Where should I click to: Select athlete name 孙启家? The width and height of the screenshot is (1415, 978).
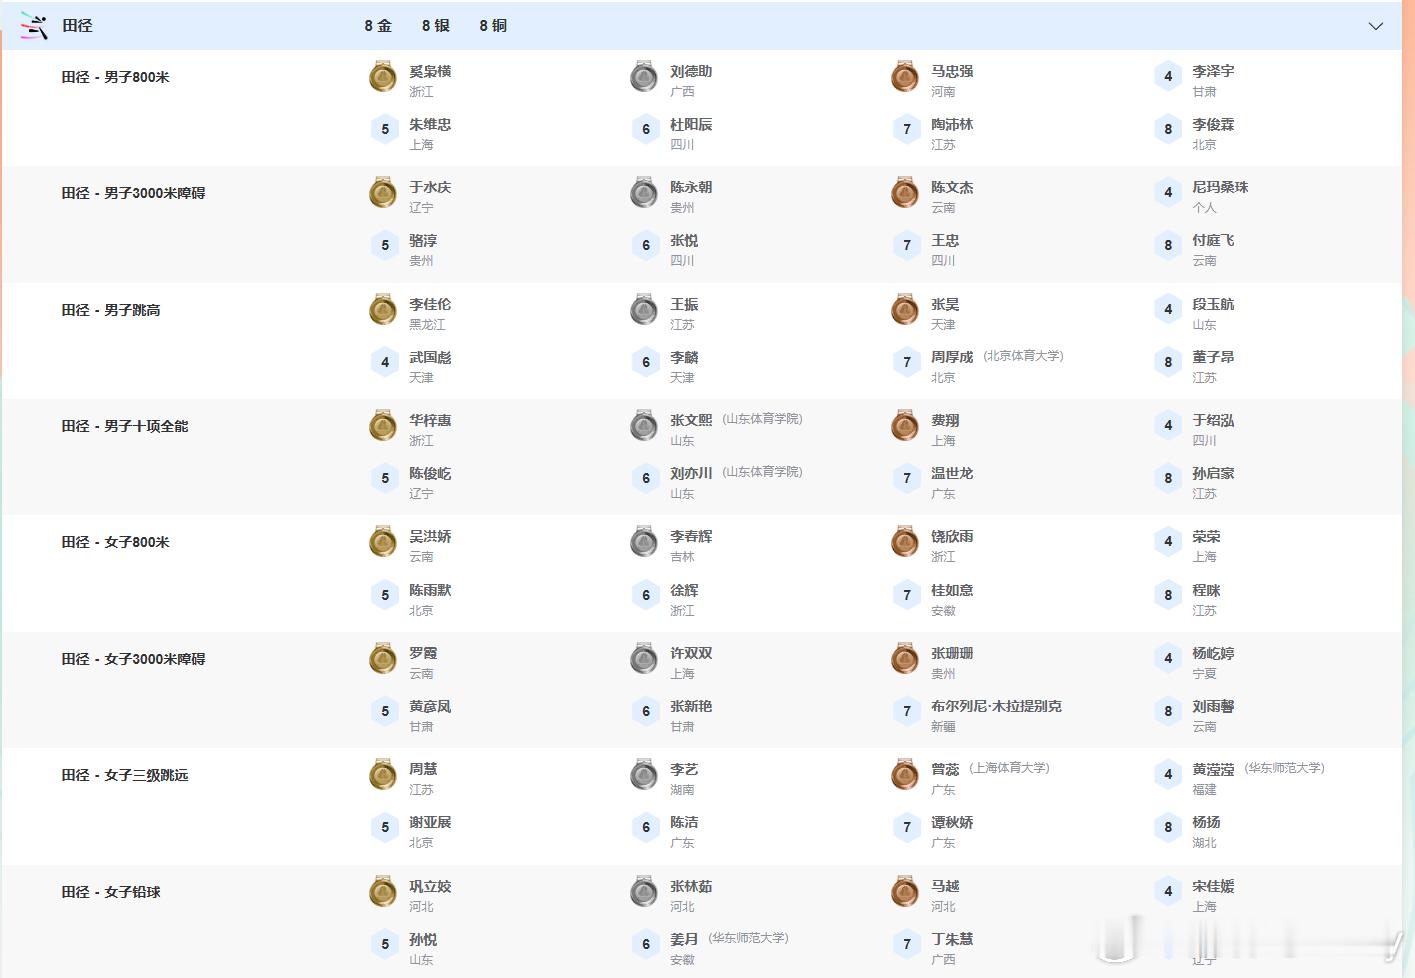(x=1213, y=473)
